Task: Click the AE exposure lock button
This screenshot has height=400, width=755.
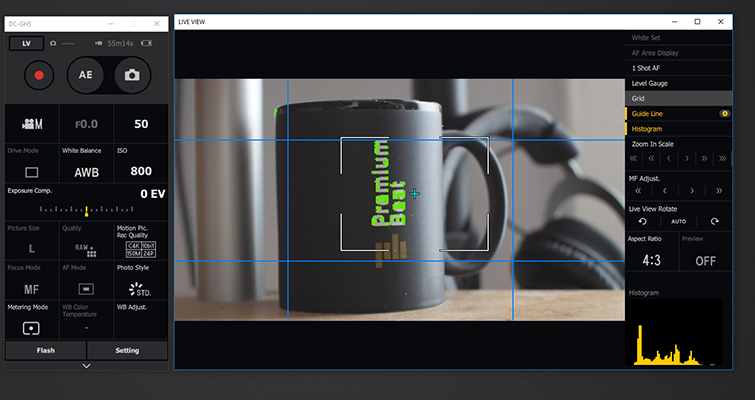Action: click(x=86, y=74)
